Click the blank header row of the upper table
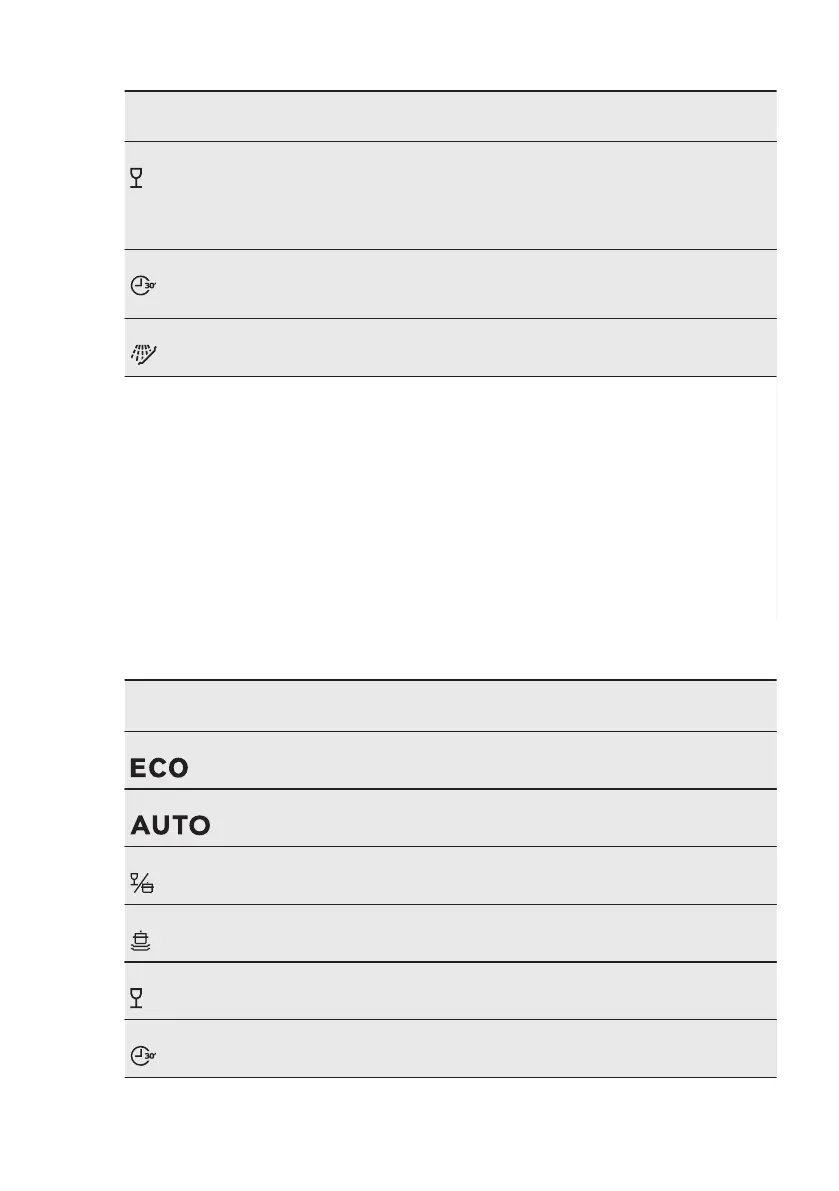 coord(450,117)
